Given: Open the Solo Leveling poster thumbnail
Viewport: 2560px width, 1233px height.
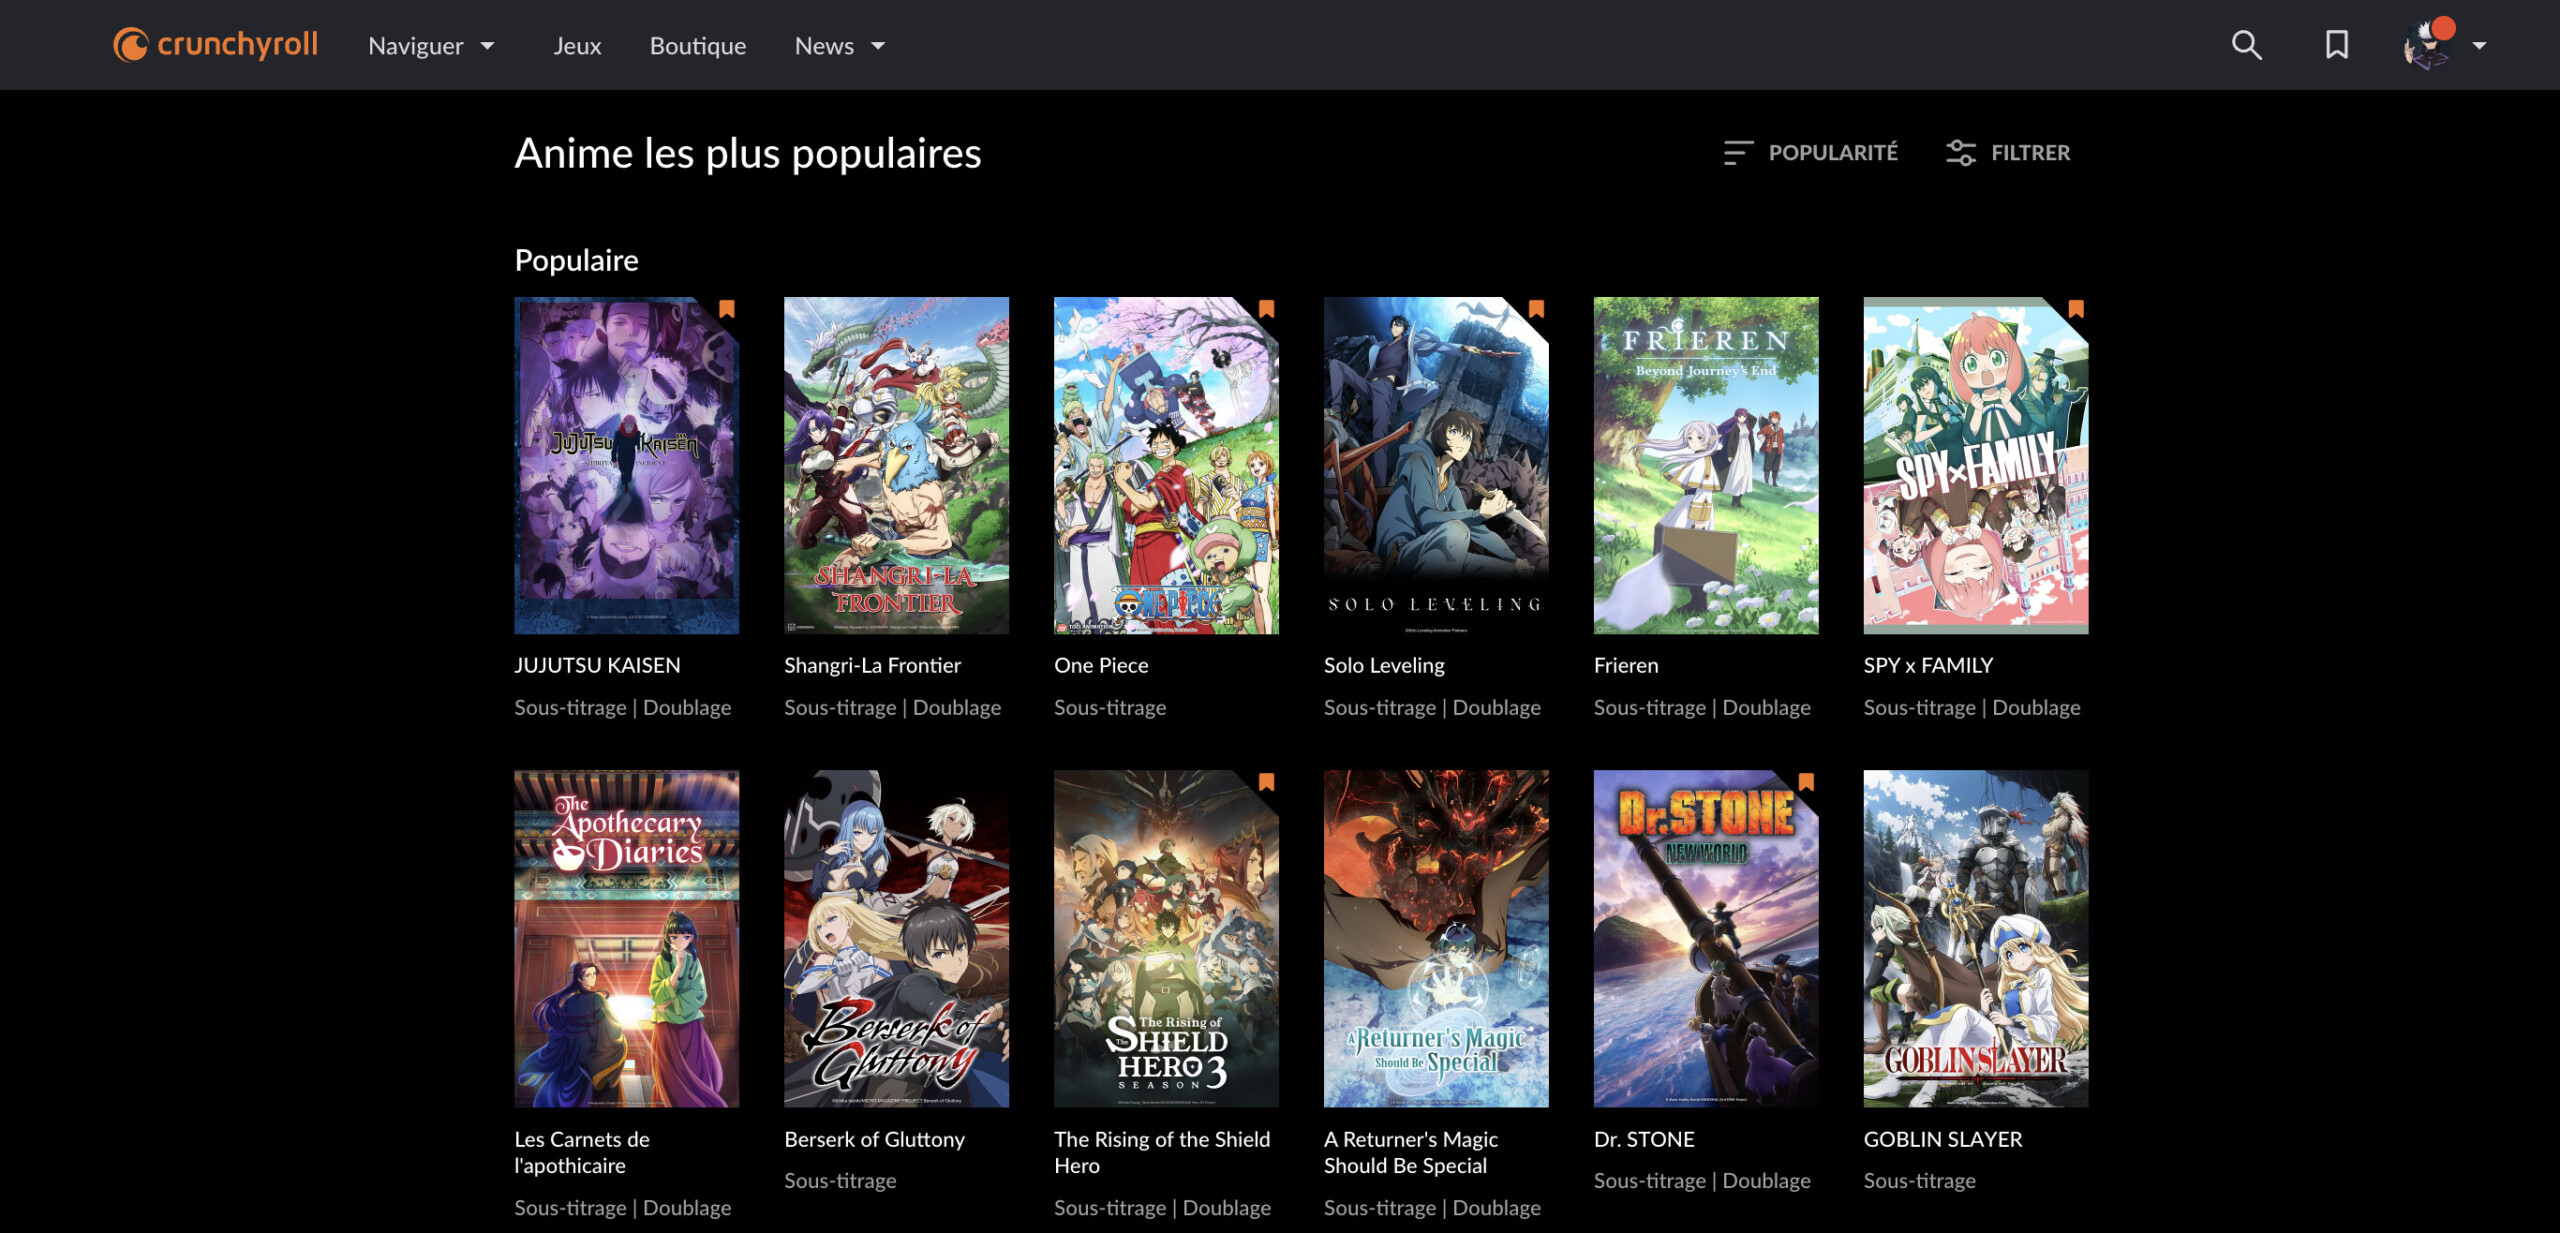Looking at the screenshot, I should coord(1436,465).
